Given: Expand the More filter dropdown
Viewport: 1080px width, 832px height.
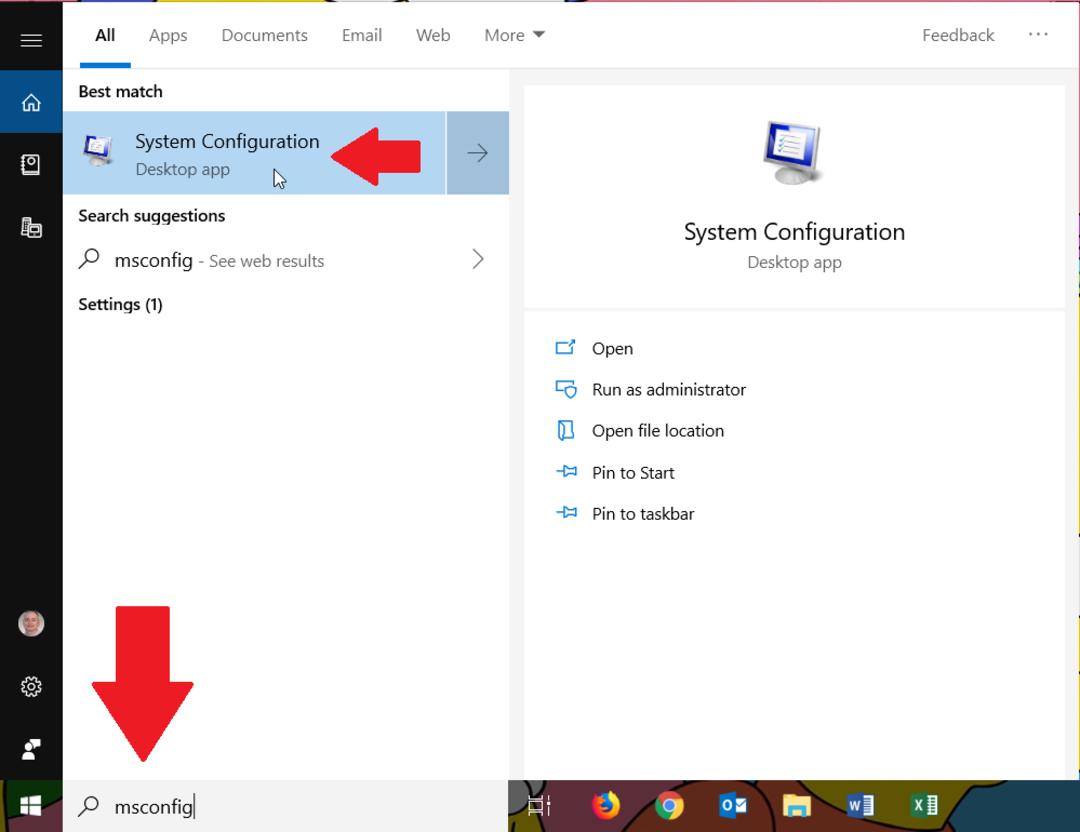Looking at the screenshot, I should [x=514, y=35].
